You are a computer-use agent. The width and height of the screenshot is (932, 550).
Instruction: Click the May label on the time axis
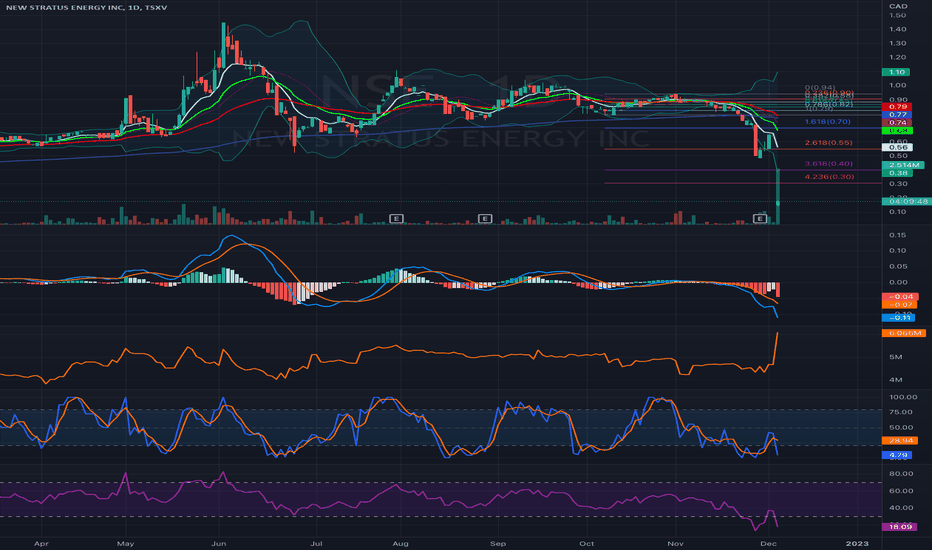pyautogui.click(x=125, y=543)
